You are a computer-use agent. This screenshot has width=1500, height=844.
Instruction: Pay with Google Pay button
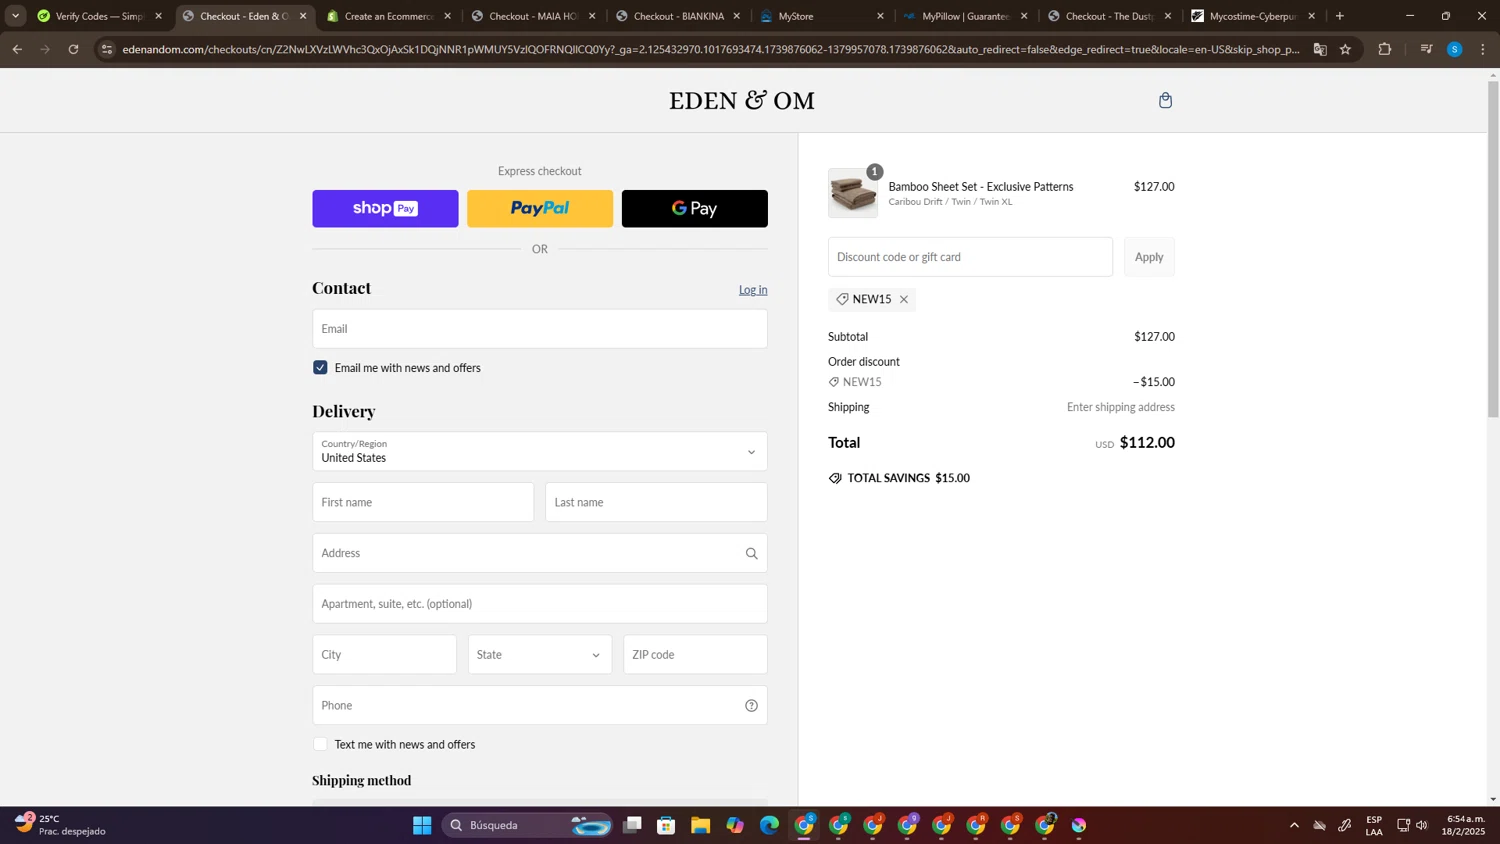(695, 208)
